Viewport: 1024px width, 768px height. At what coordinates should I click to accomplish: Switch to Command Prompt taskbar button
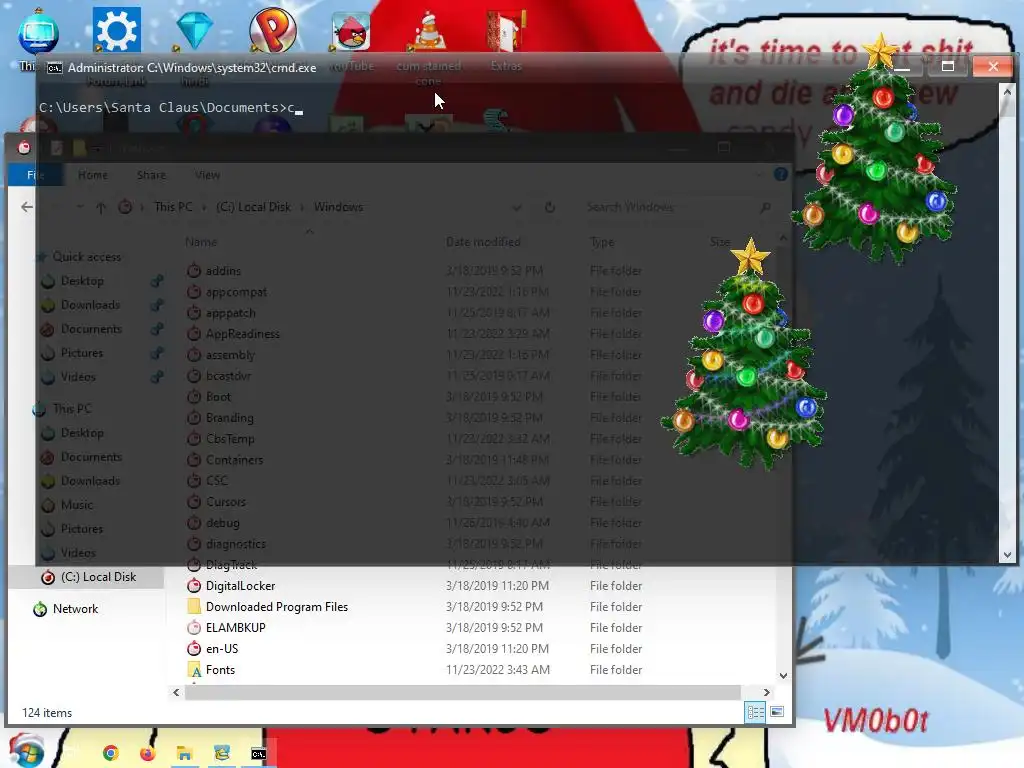(259, 754)
